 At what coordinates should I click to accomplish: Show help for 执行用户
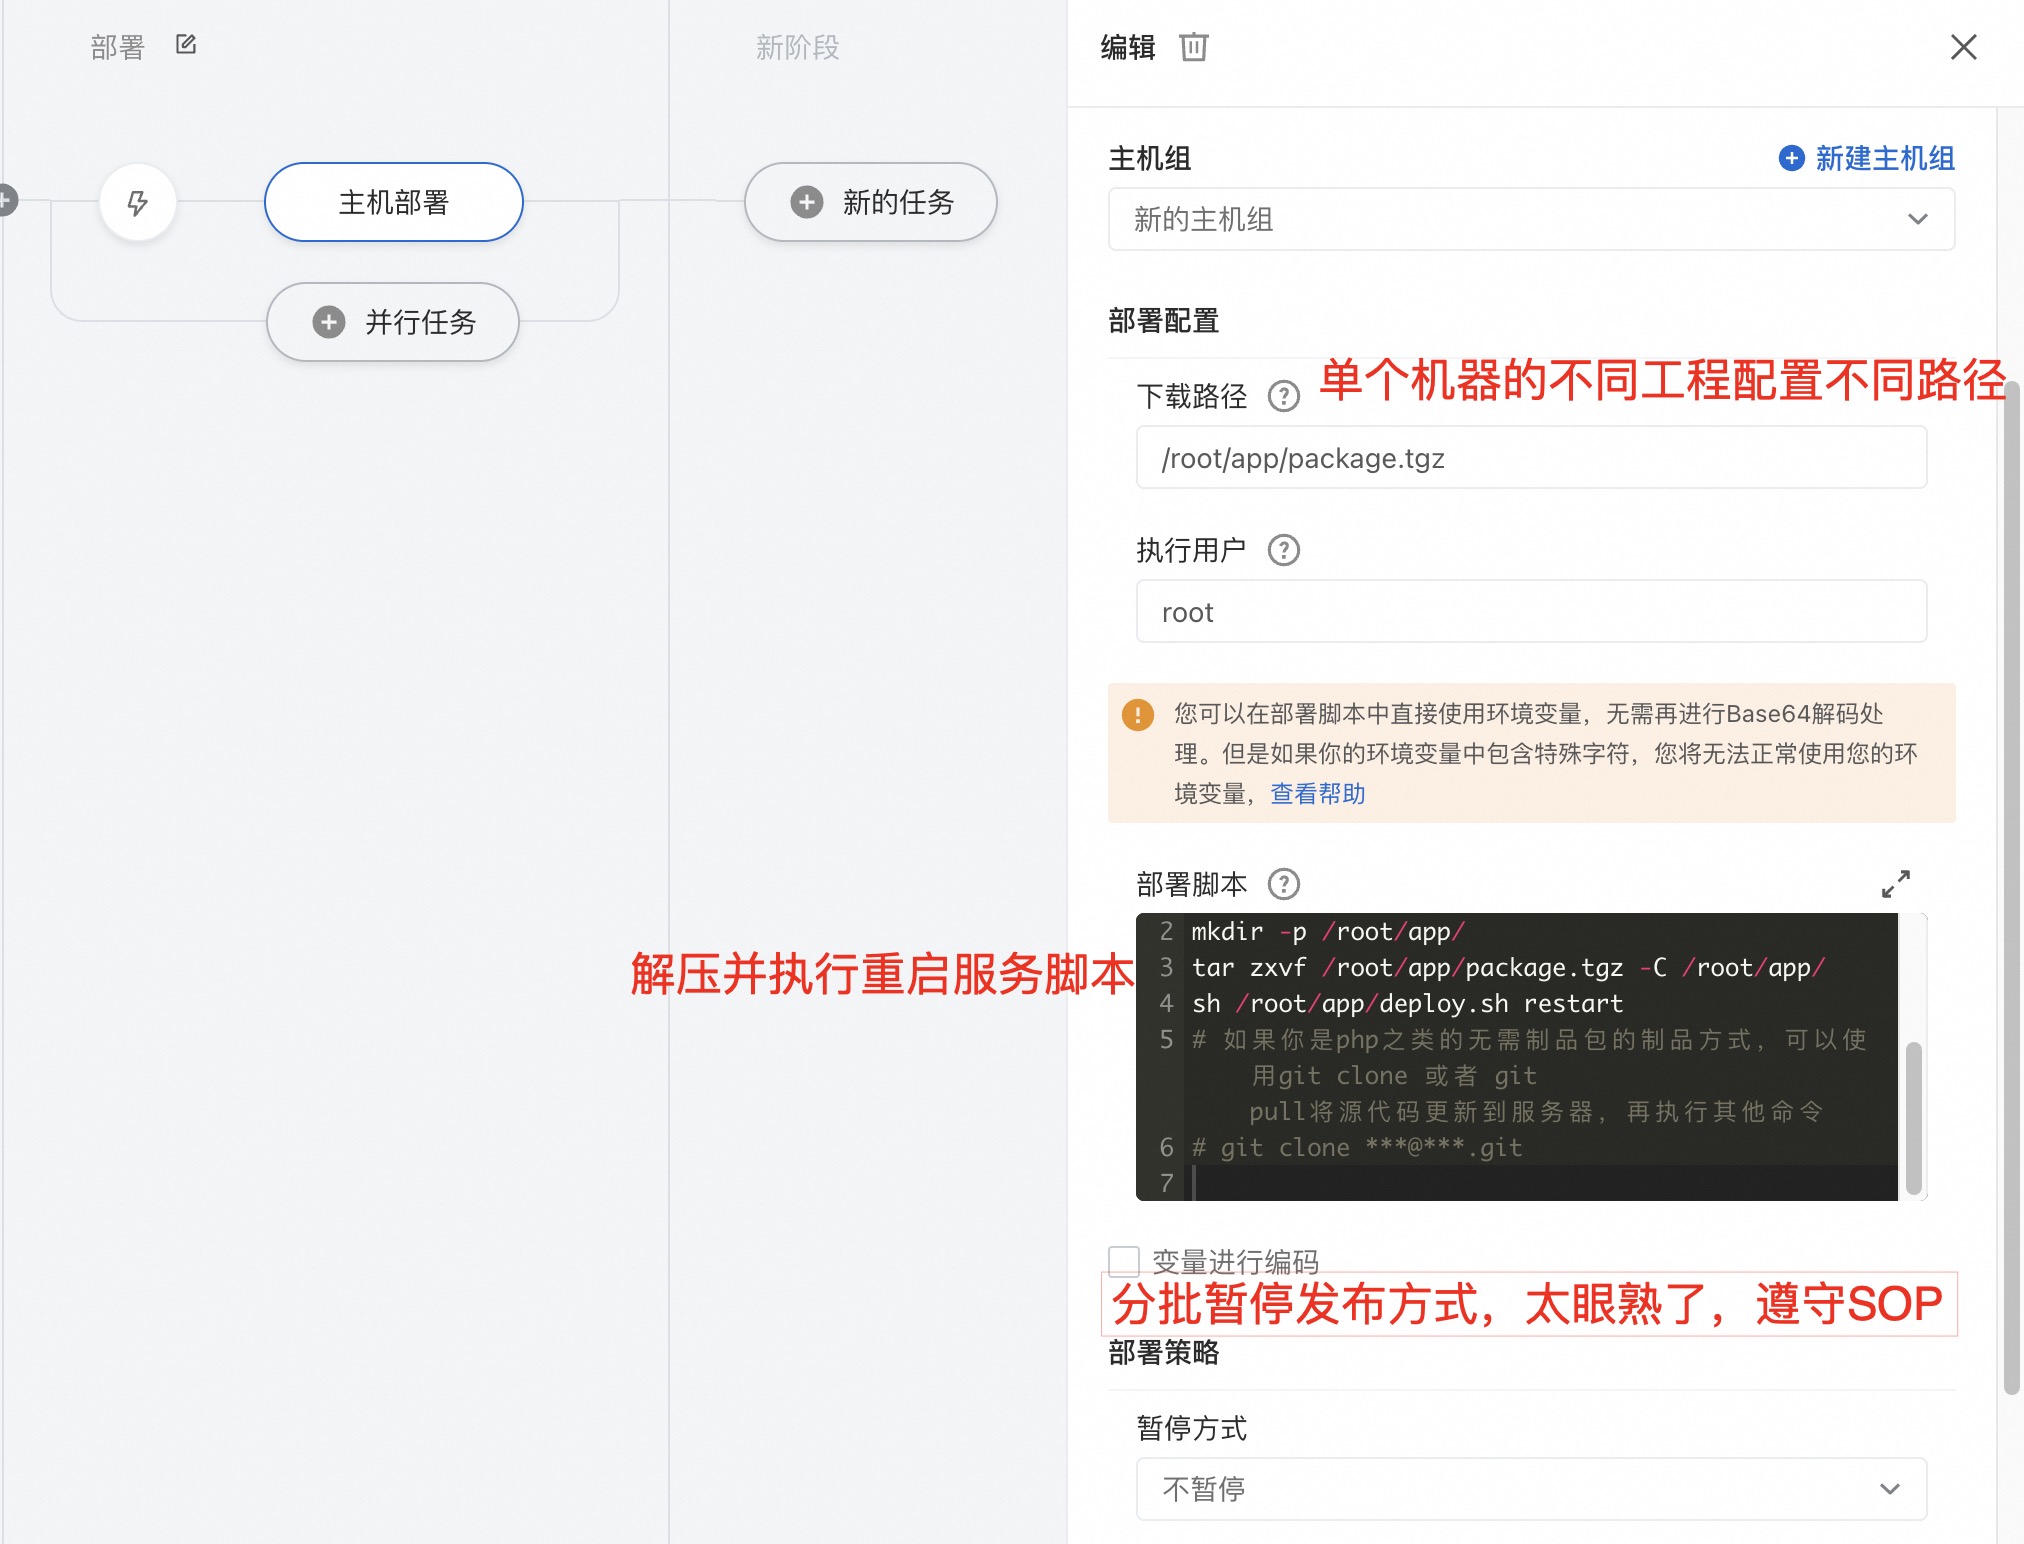1284,550
